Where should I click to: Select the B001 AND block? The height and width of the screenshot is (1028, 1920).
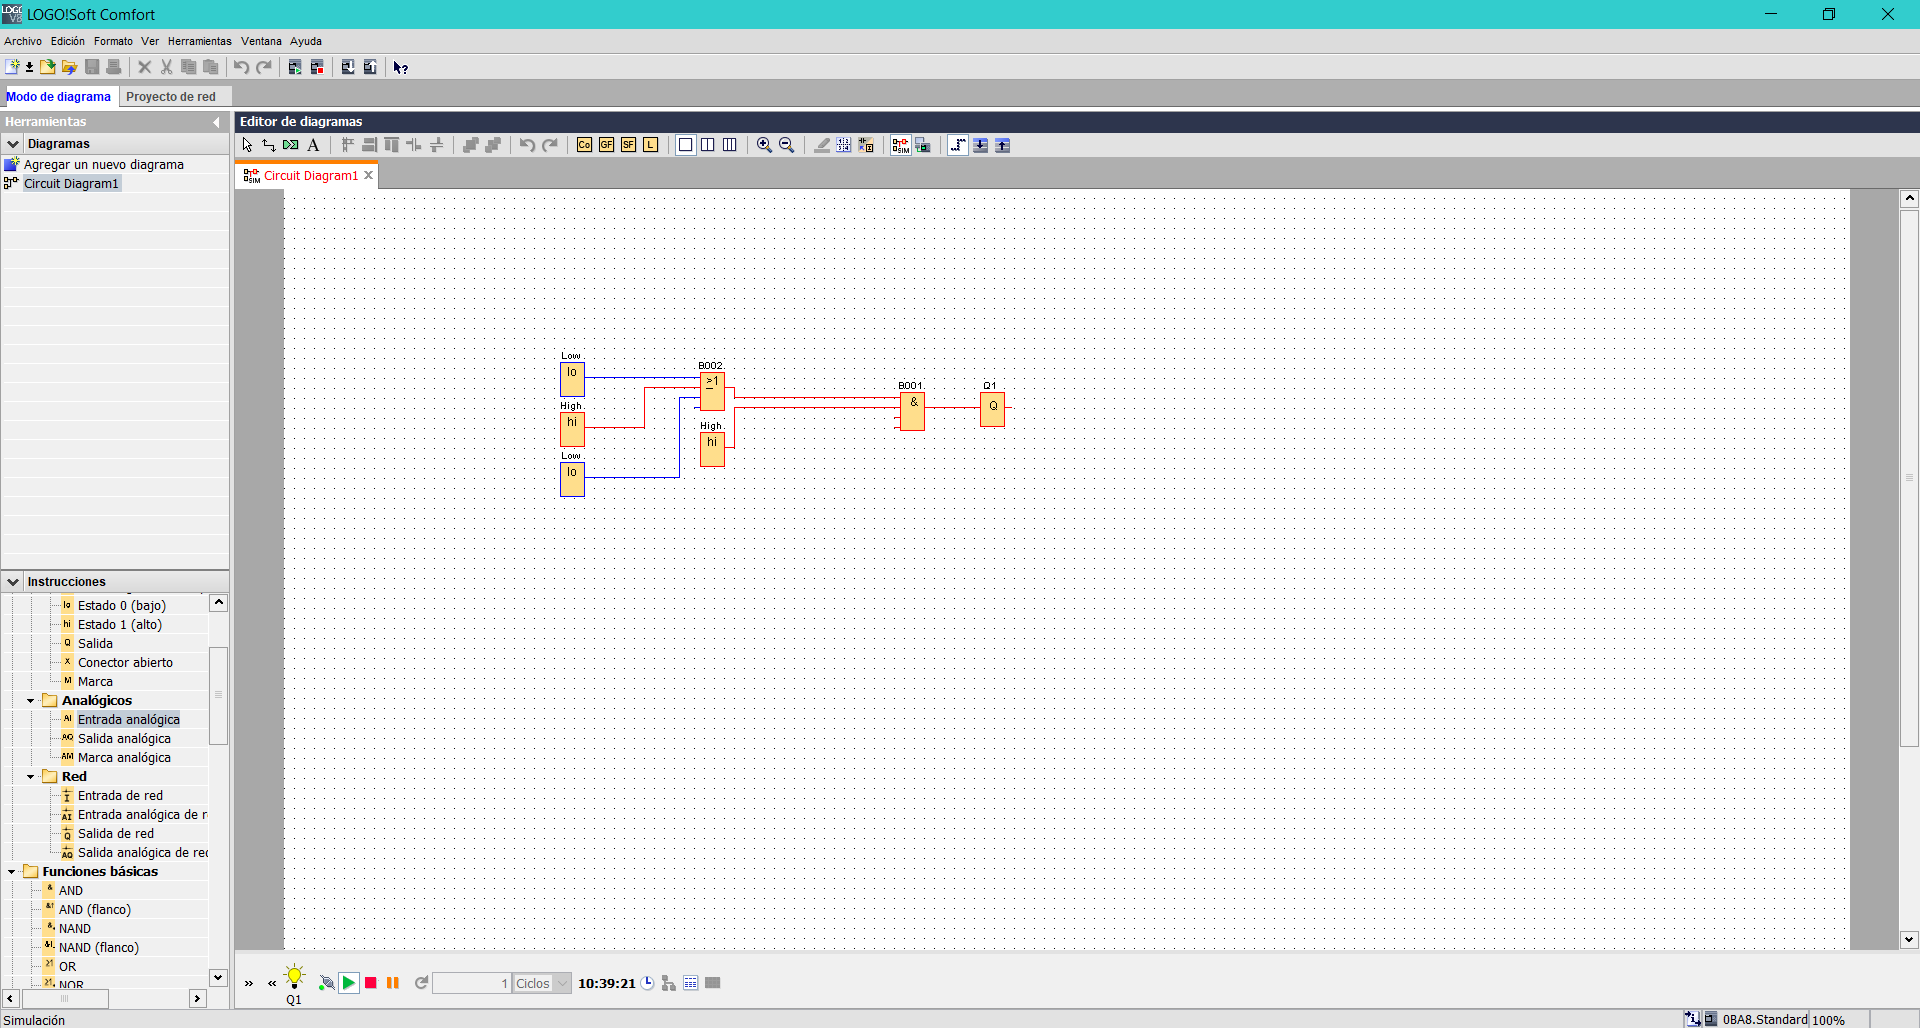point(912,411)
